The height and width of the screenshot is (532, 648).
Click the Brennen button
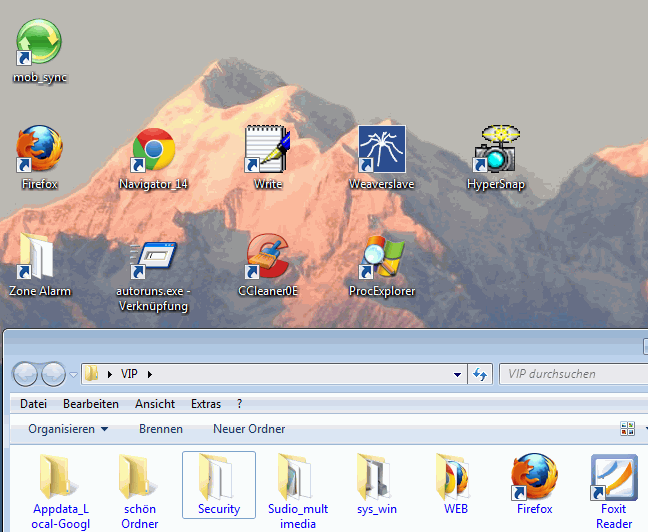(x=161, y=429)
